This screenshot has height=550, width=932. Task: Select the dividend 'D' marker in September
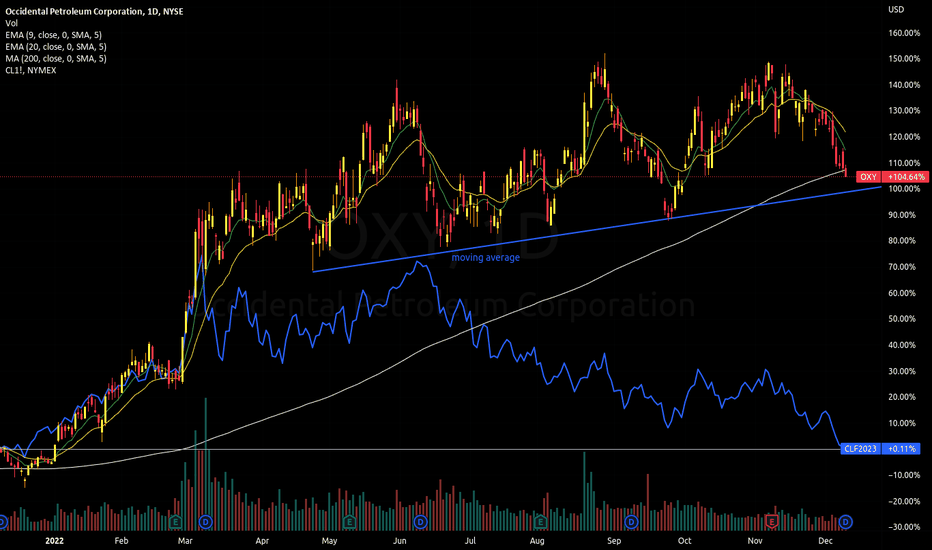coord(631,522)
